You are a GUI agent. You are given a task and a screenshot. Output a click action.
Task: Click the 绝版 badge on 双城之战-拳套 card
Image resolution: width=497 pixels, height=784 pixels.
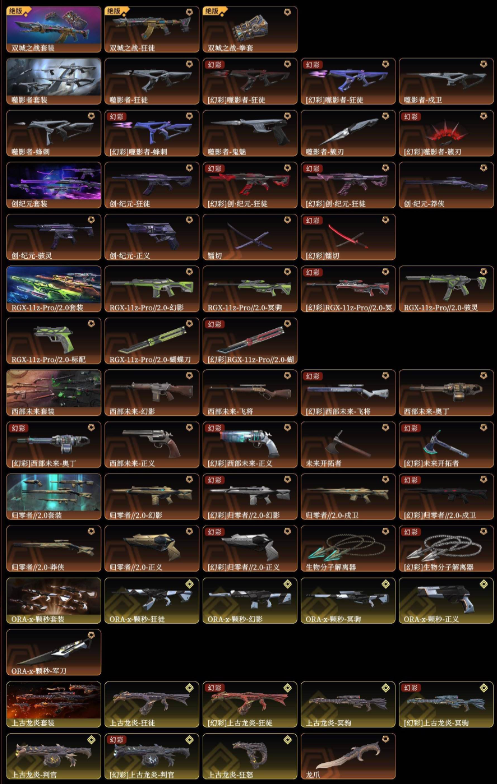point(214,10)
